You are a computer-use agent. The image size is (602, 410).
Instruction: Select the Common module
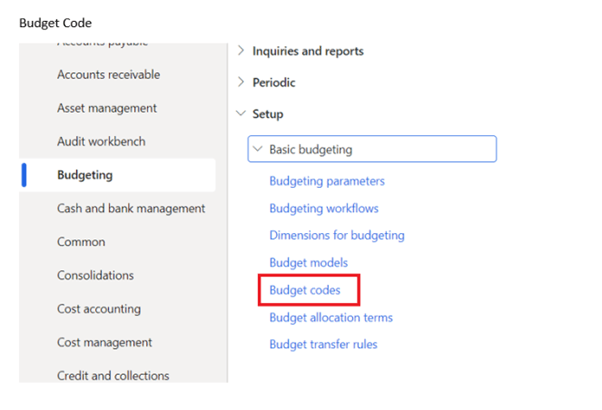(81, 242)
